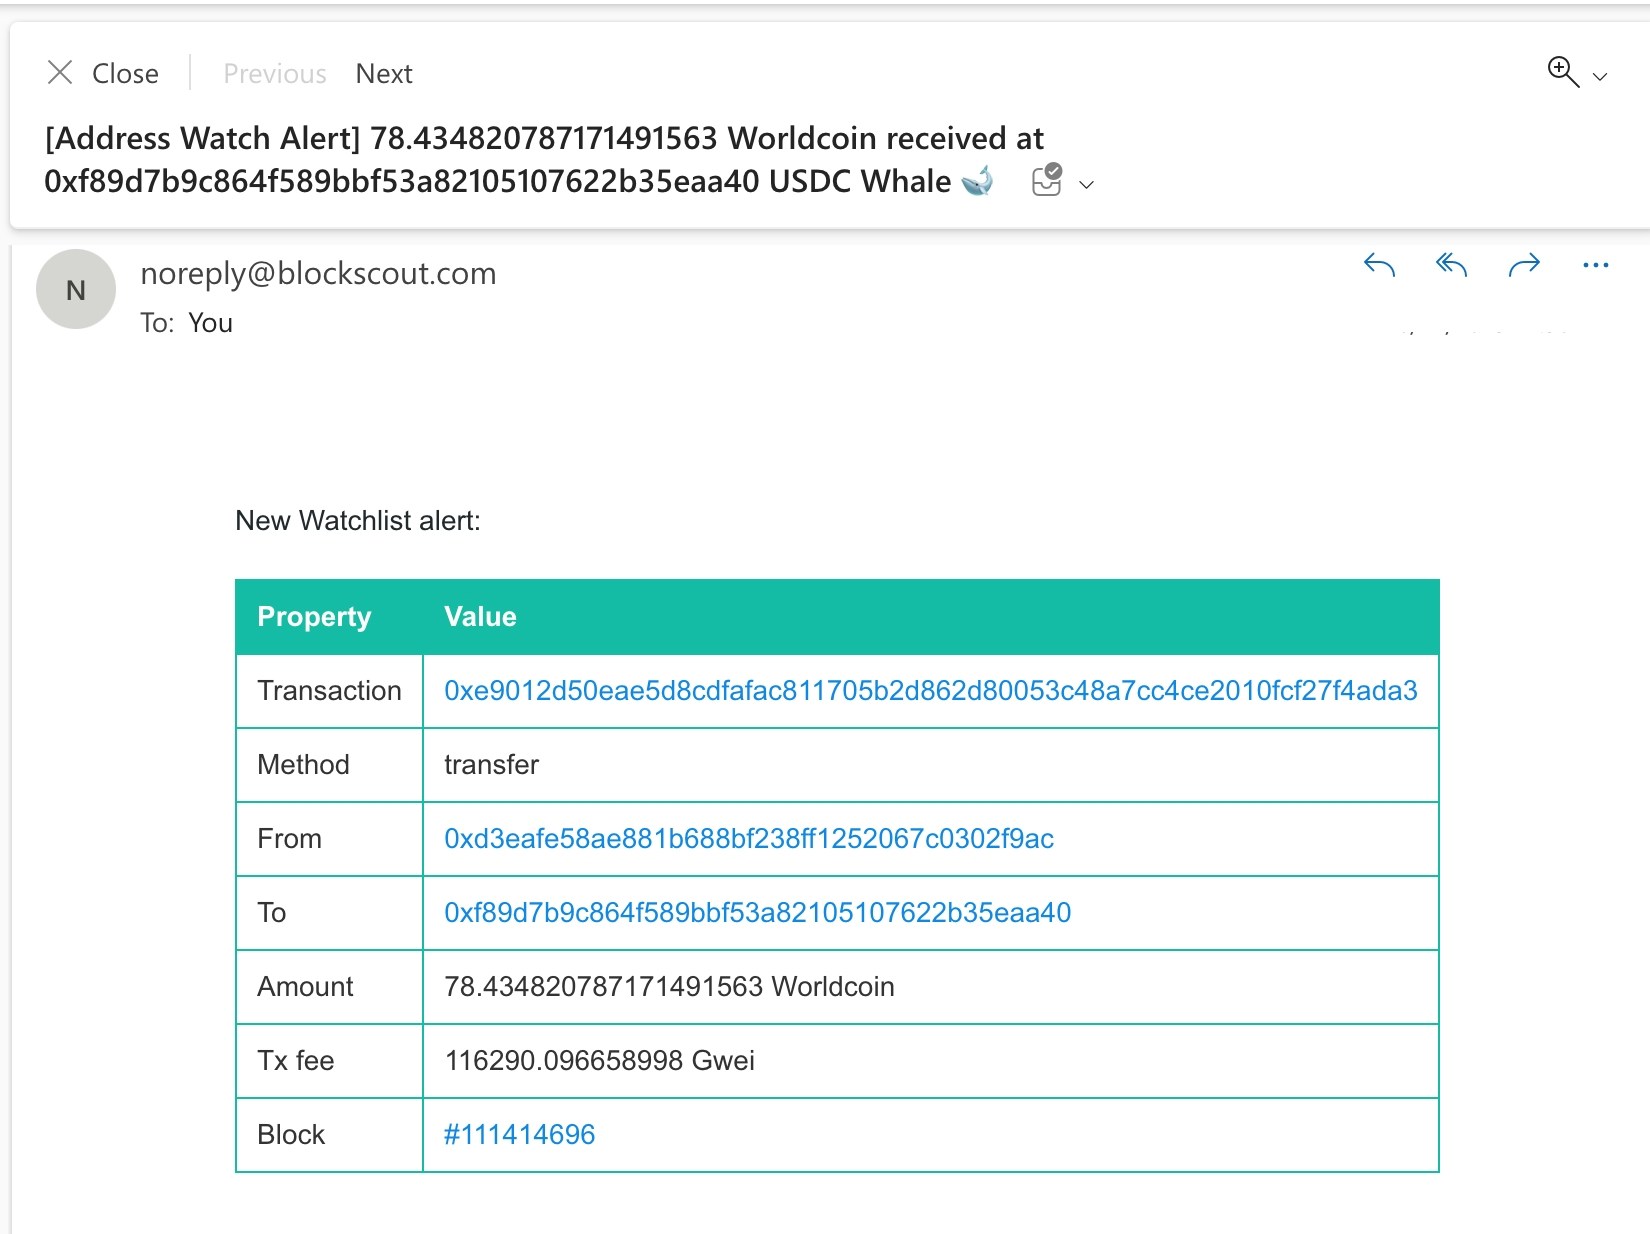The width and height of the screenshot is (1650, 1234).
Task: Click the noreply@blockscout.com sender address
Action: [318, 273]
